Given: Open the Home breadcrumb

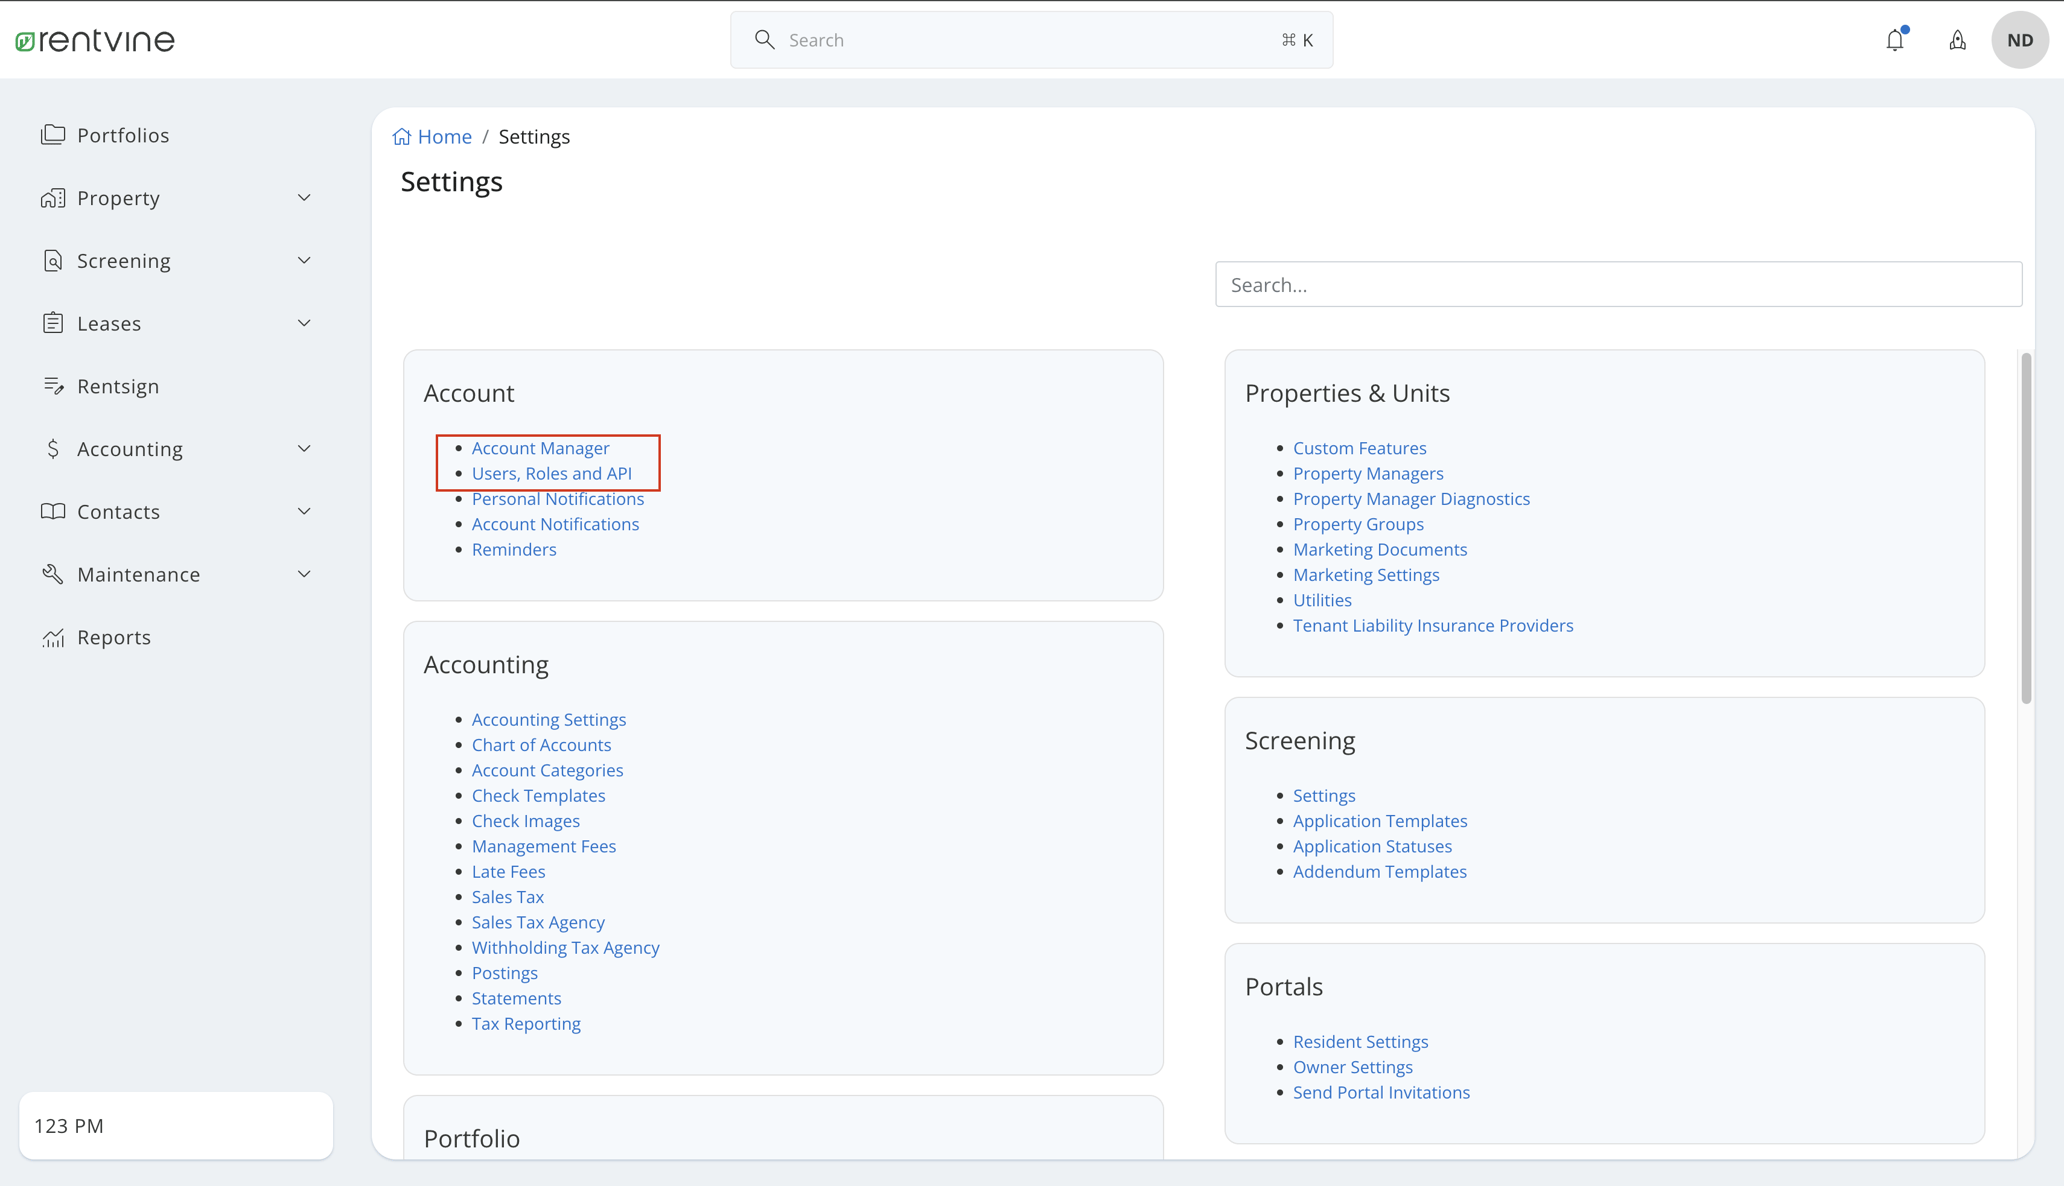Looking at the screenshot, I should pos(443,136).
